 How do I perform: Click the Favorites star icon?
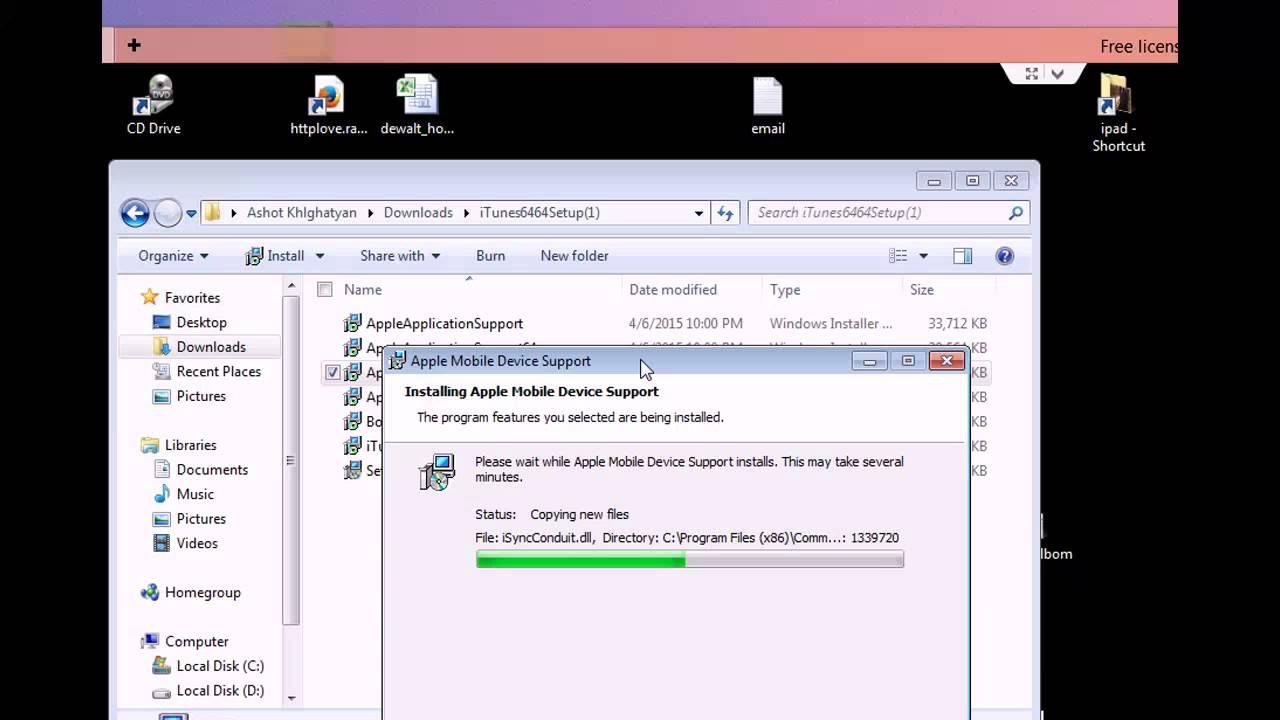[x=150, y=297]
